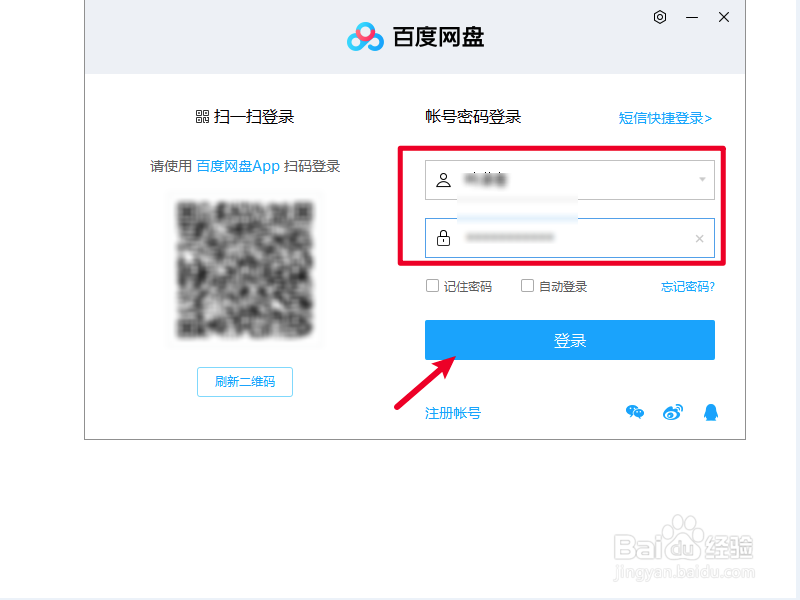Open the 百度网盘App link
The width and height of the screenshot is (800, 600).
238,166
